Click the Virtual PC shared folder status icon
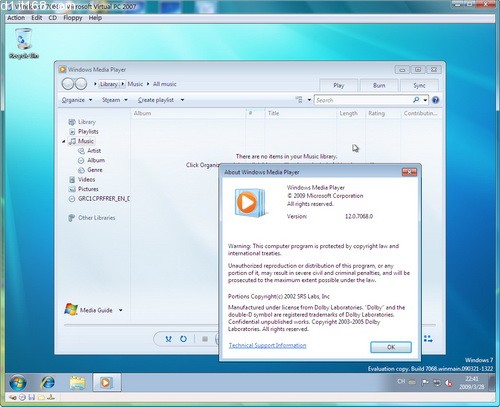 coord(41,397)
